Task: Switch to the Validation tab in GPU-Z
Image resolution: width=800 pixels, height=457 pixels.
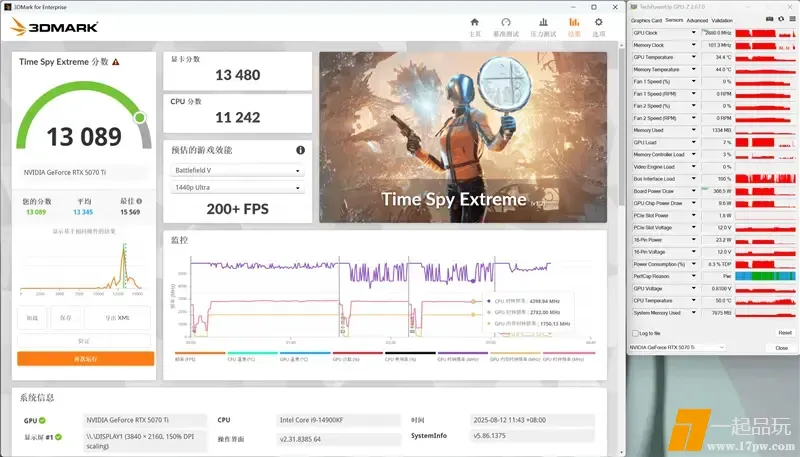Action: point(722,20)
